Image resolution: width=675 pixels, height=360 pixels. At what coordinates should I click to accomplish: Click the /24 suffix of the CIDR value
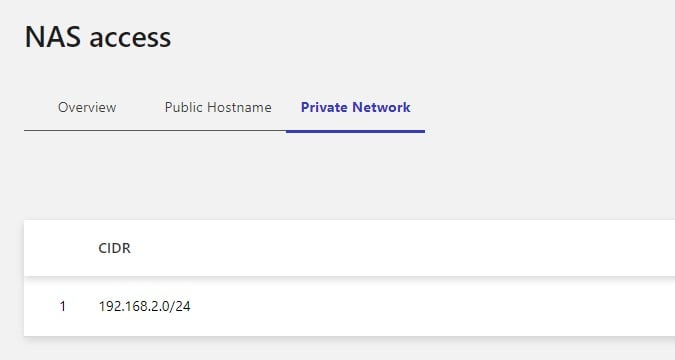coord(180,306)
